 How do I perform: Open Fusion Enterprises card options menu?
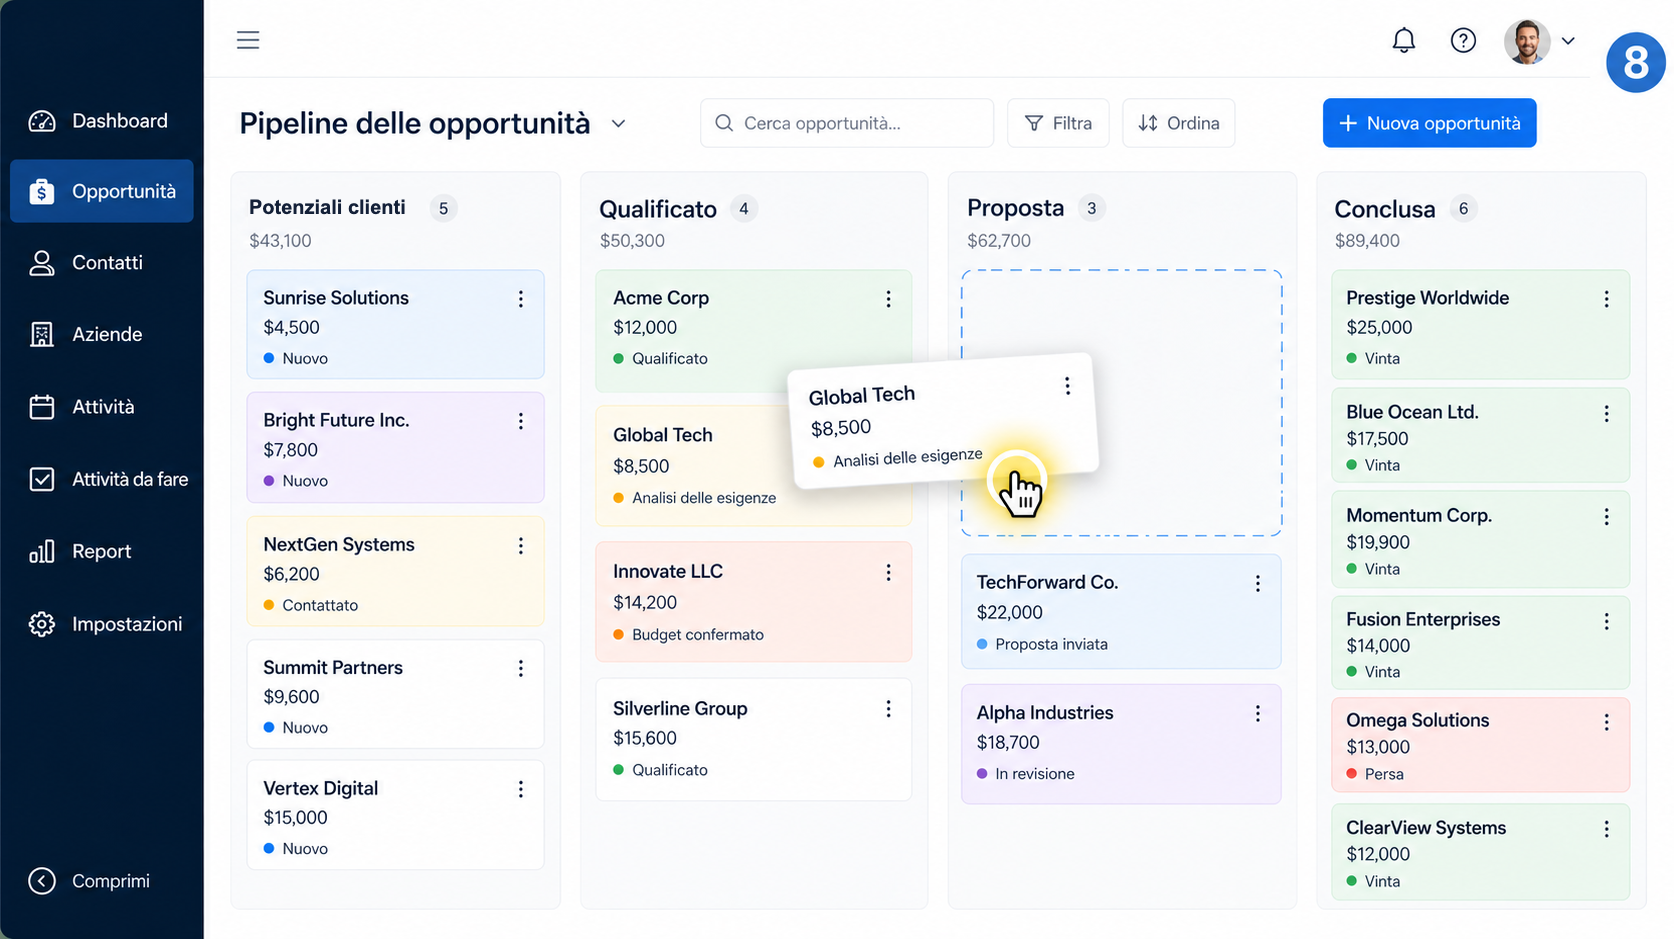coord(1607,622)
